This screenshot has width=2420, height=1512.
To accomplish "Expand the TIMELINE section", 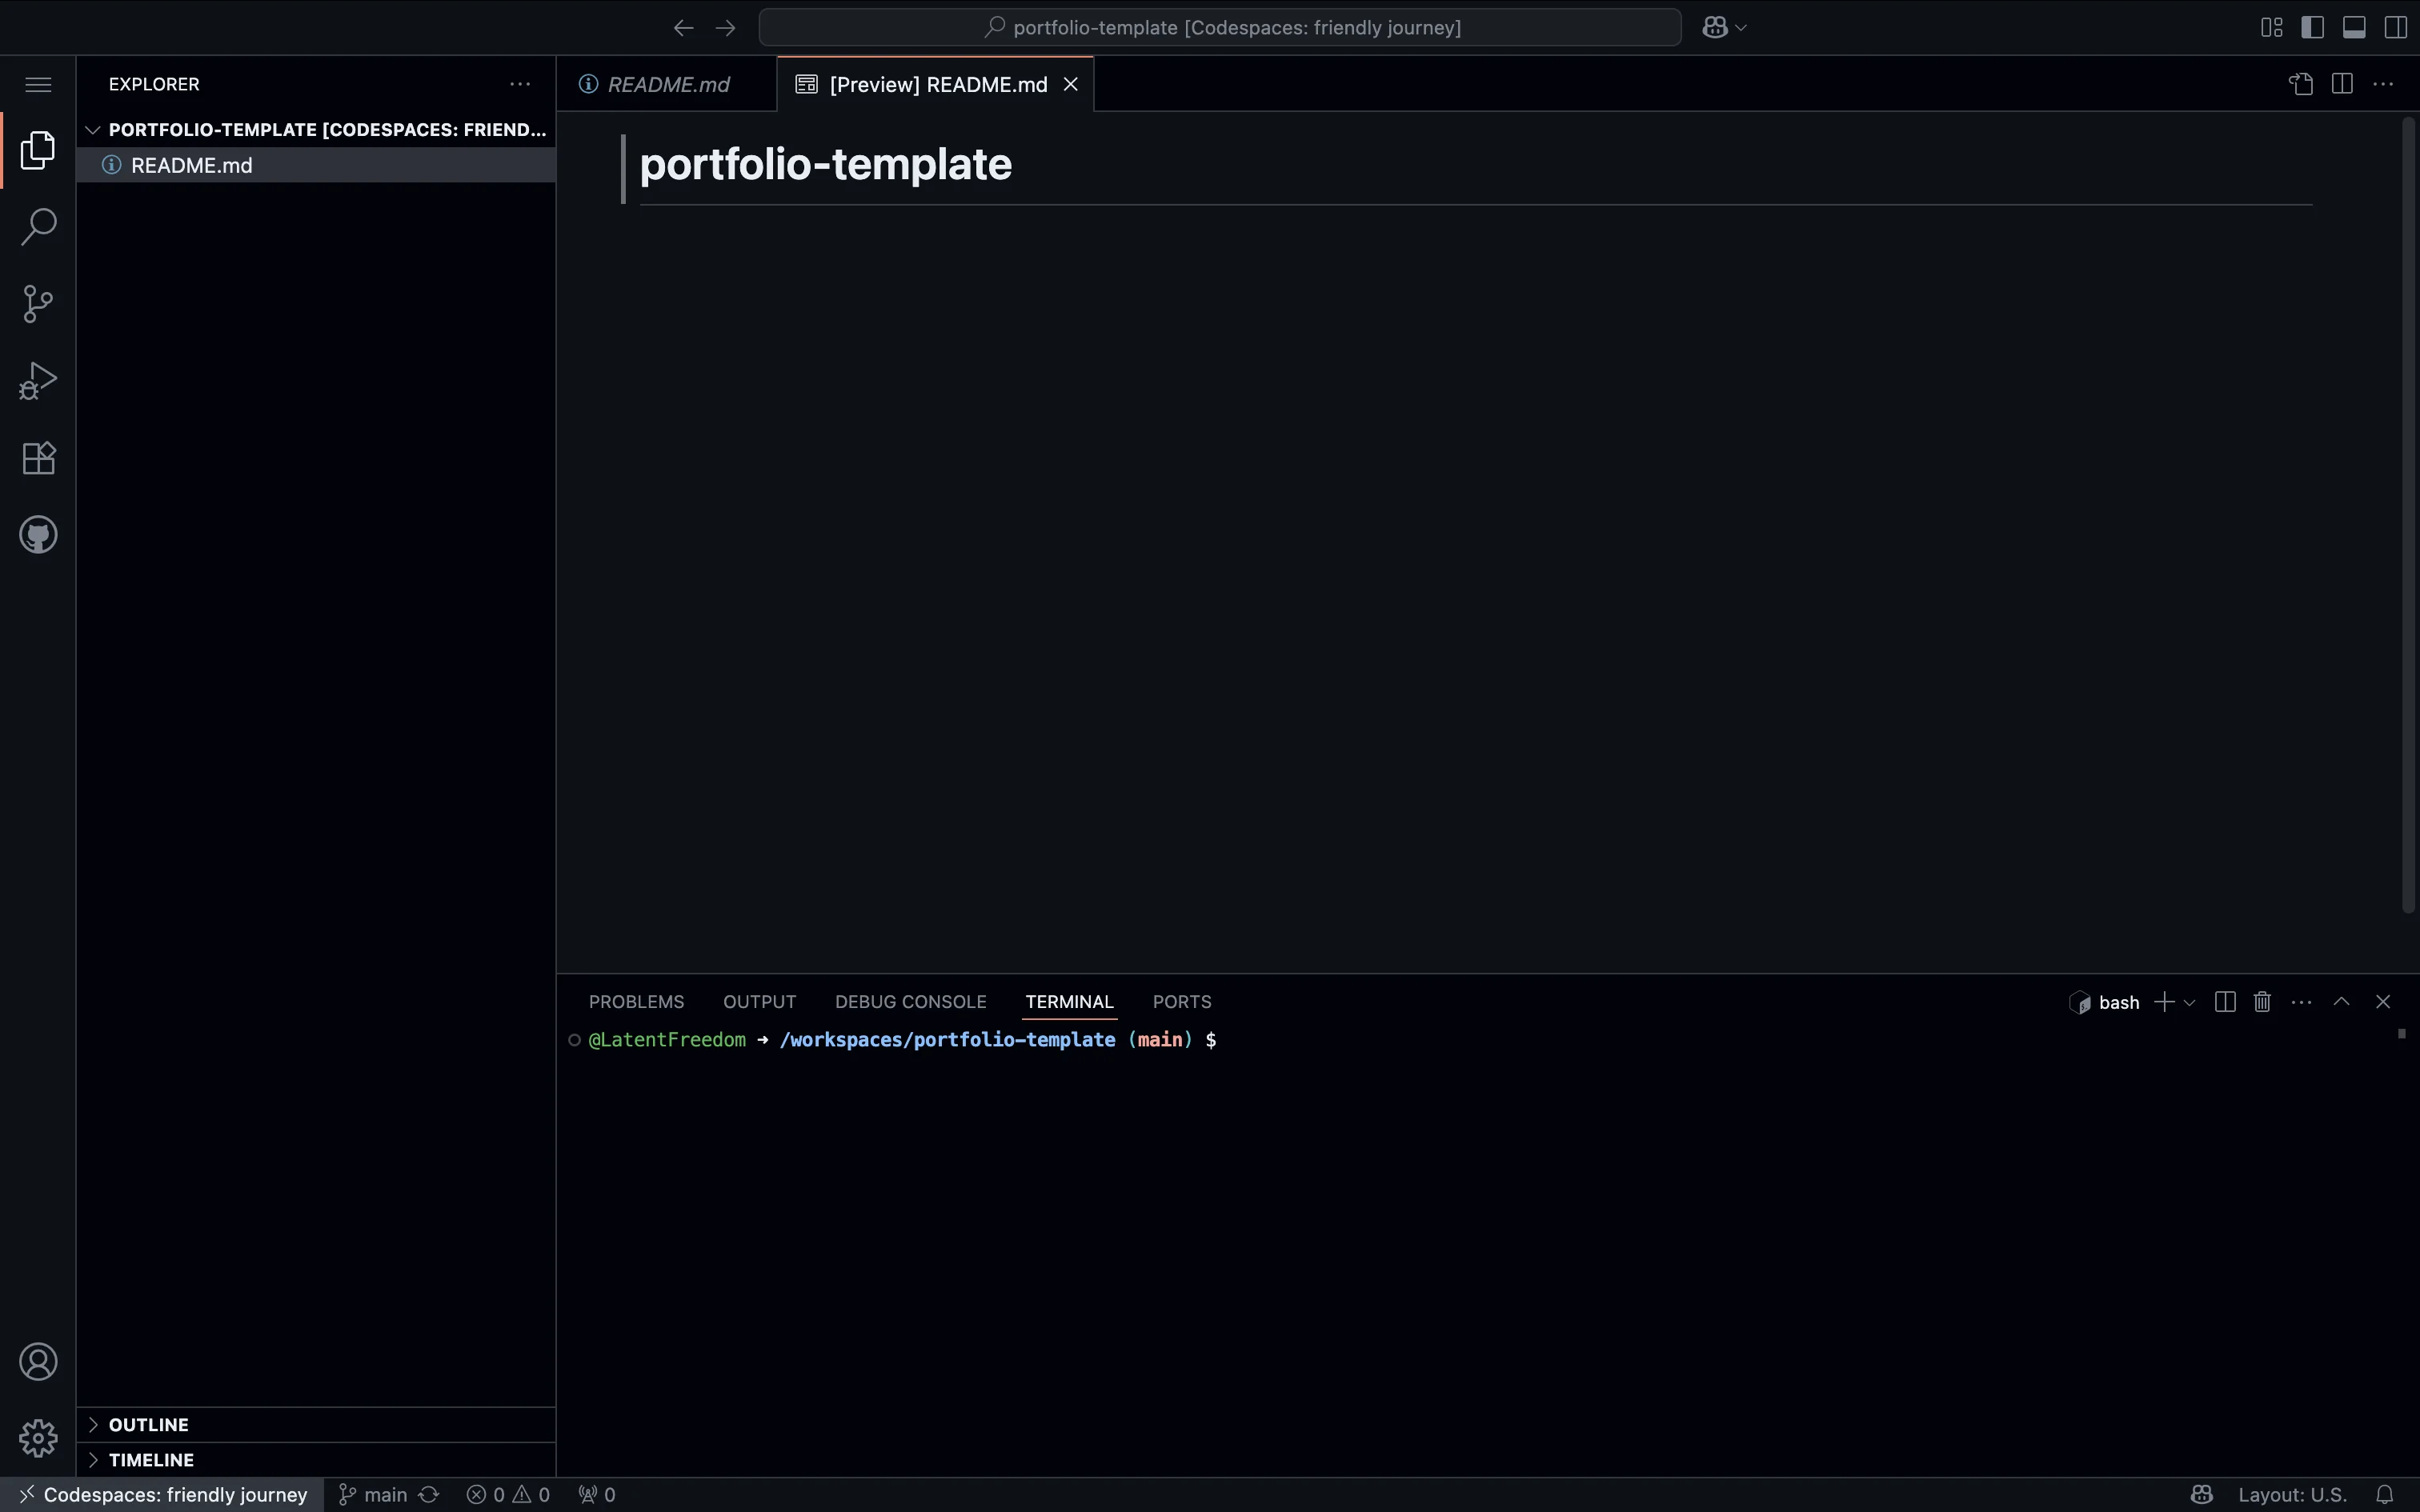I will [x=151, y=1459].
